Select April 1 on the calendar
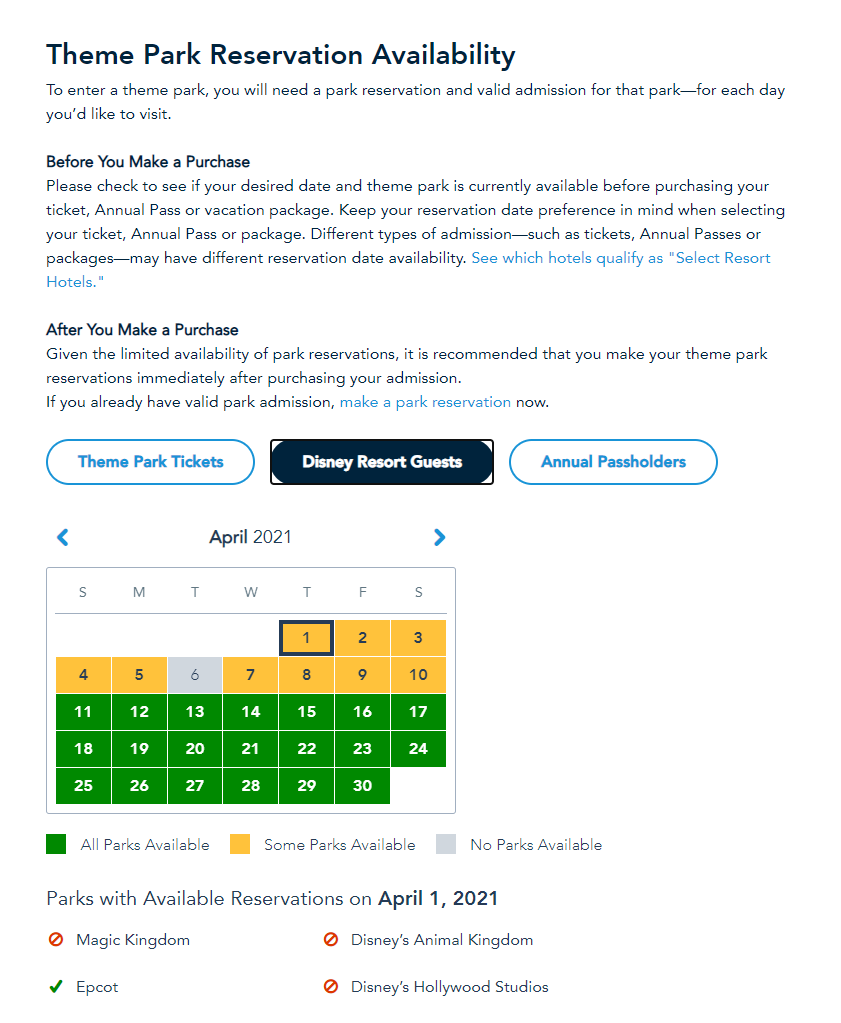The height and width of the screenshot is (1023, 841). point(306,638)
